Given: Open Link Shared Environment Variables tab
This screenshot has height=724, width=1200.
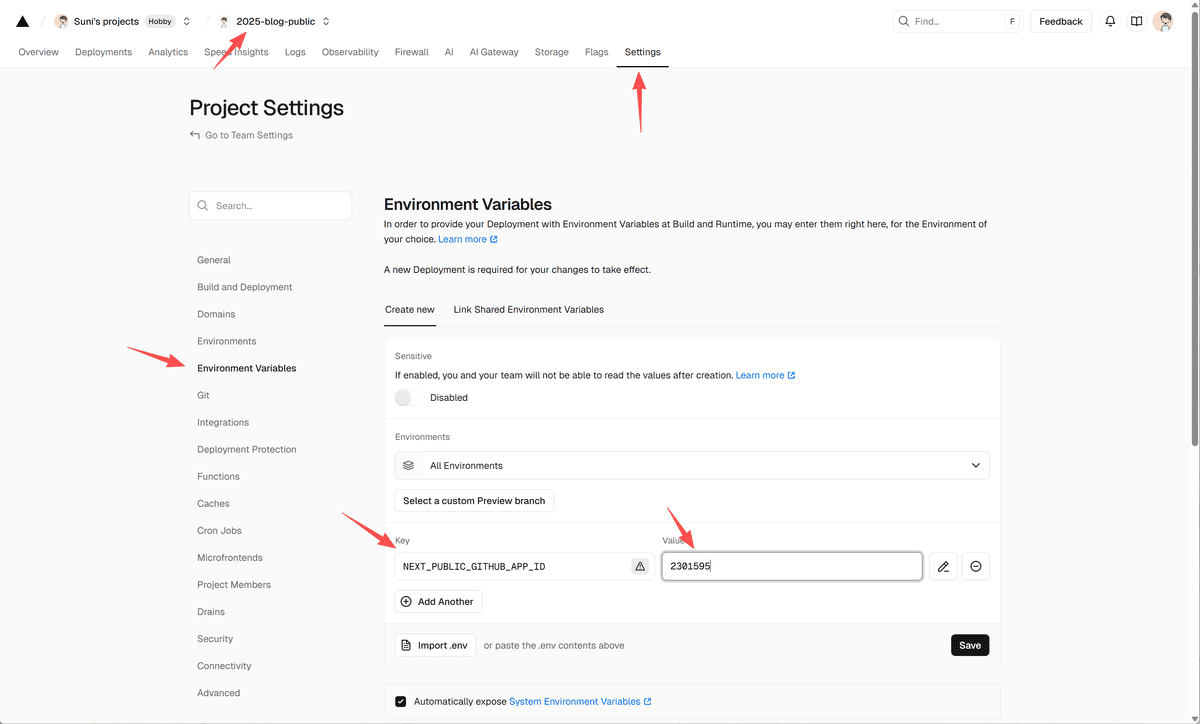Looking at the screenshot, I should [x=528, y=310].
